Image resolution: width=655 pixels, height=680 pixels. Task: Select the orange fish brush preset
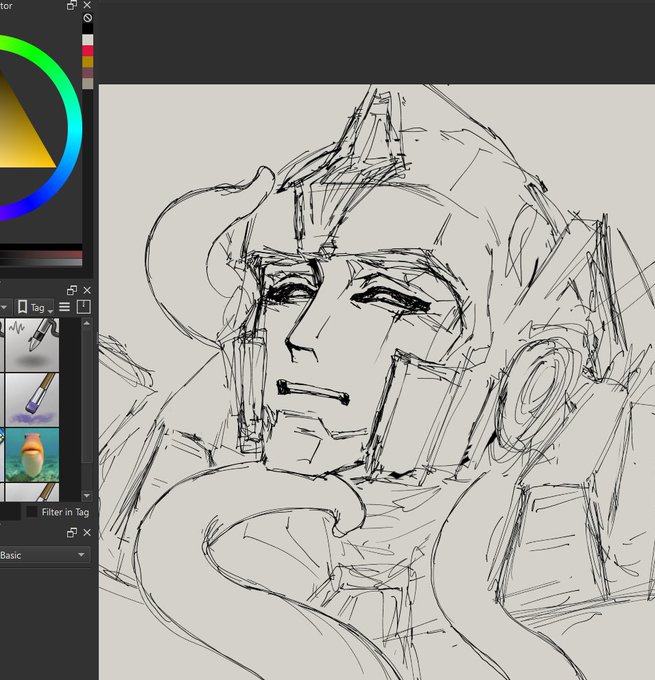(x=32, y=454)
